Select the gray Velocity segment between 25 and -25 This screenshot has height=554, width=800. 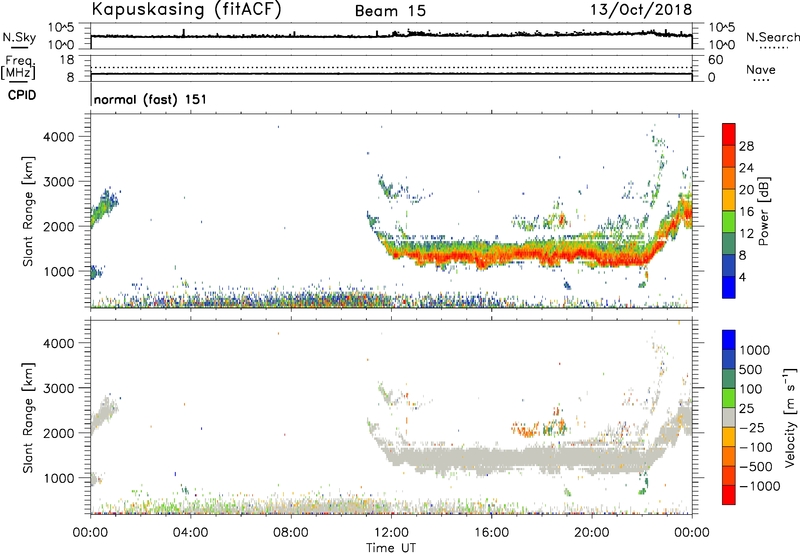pos(729,417)
